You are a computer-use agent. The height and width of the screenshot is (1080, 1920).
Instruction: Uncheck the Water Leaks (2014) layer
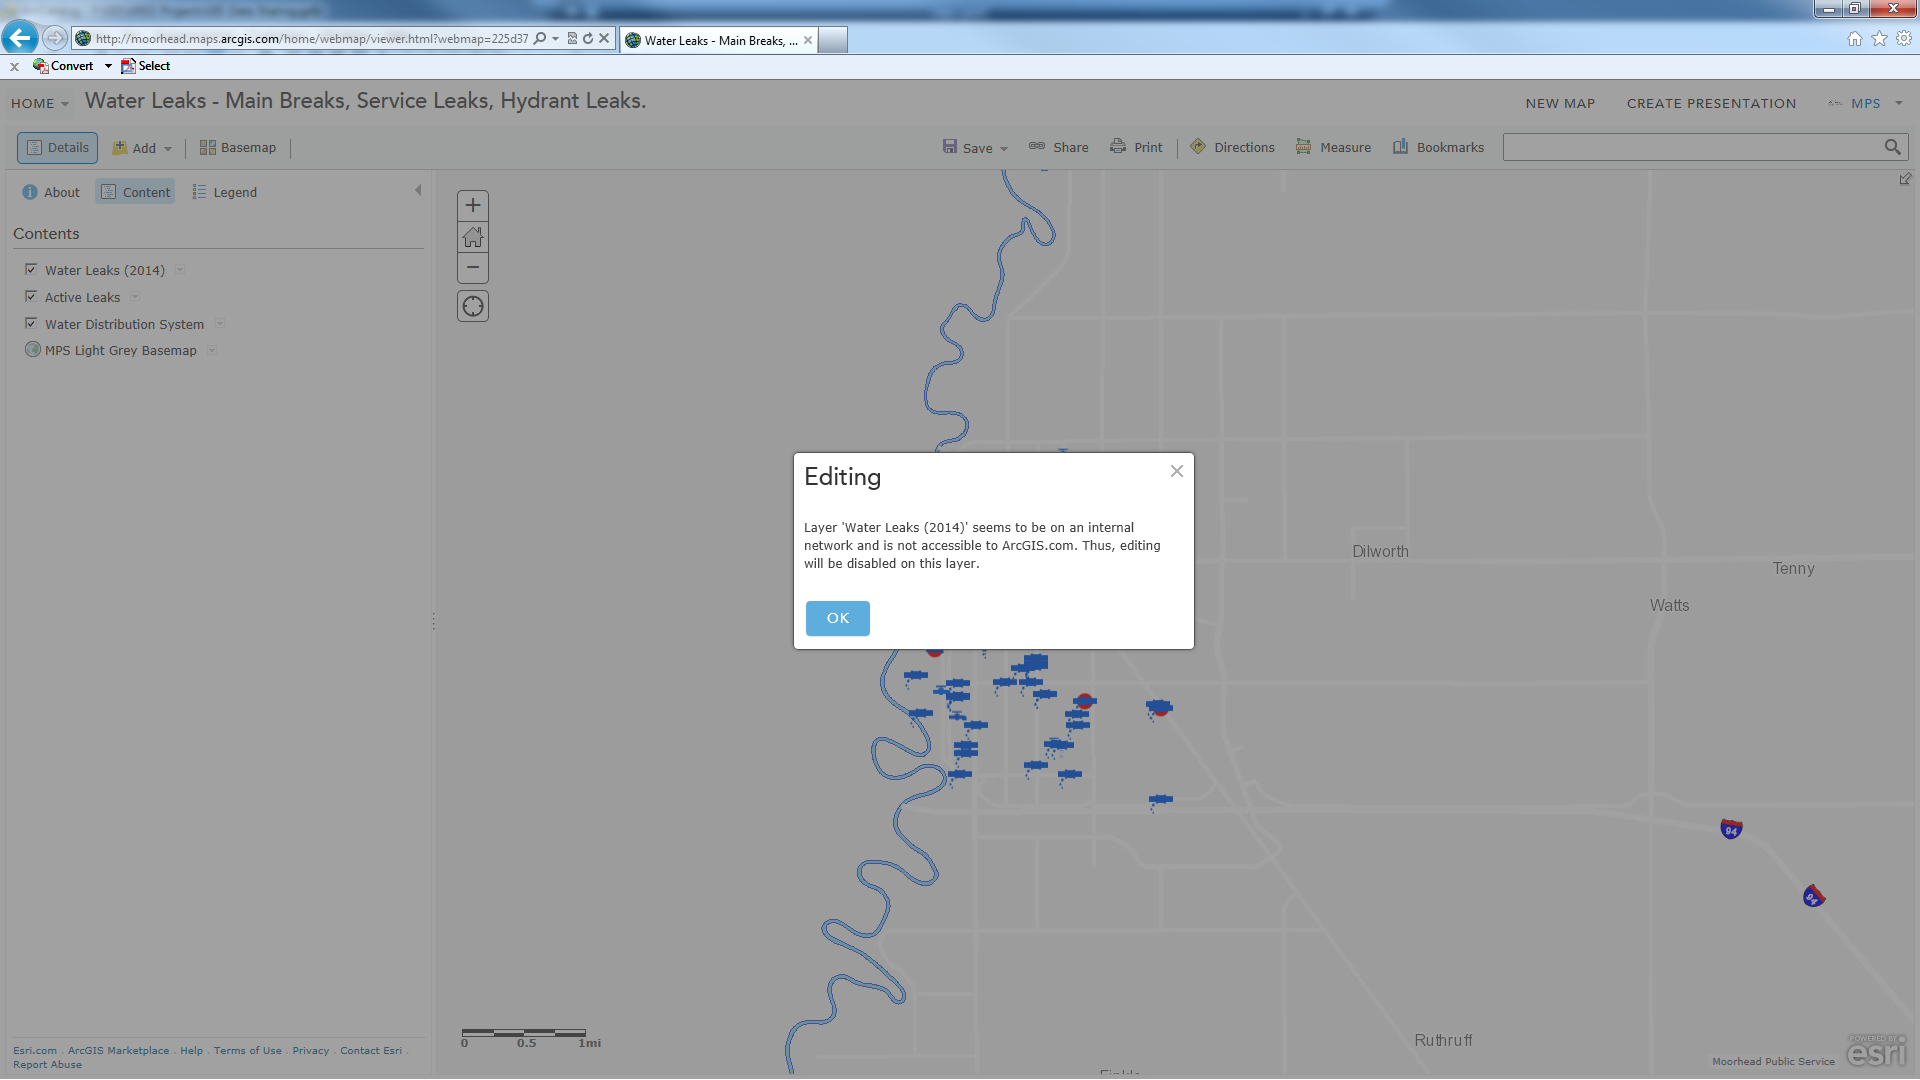31,270
